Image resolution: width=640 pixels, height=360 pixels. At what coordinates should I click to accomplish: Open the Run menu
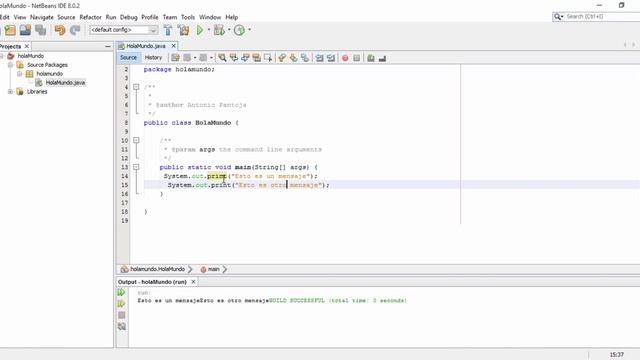click(x=111, y=17)
